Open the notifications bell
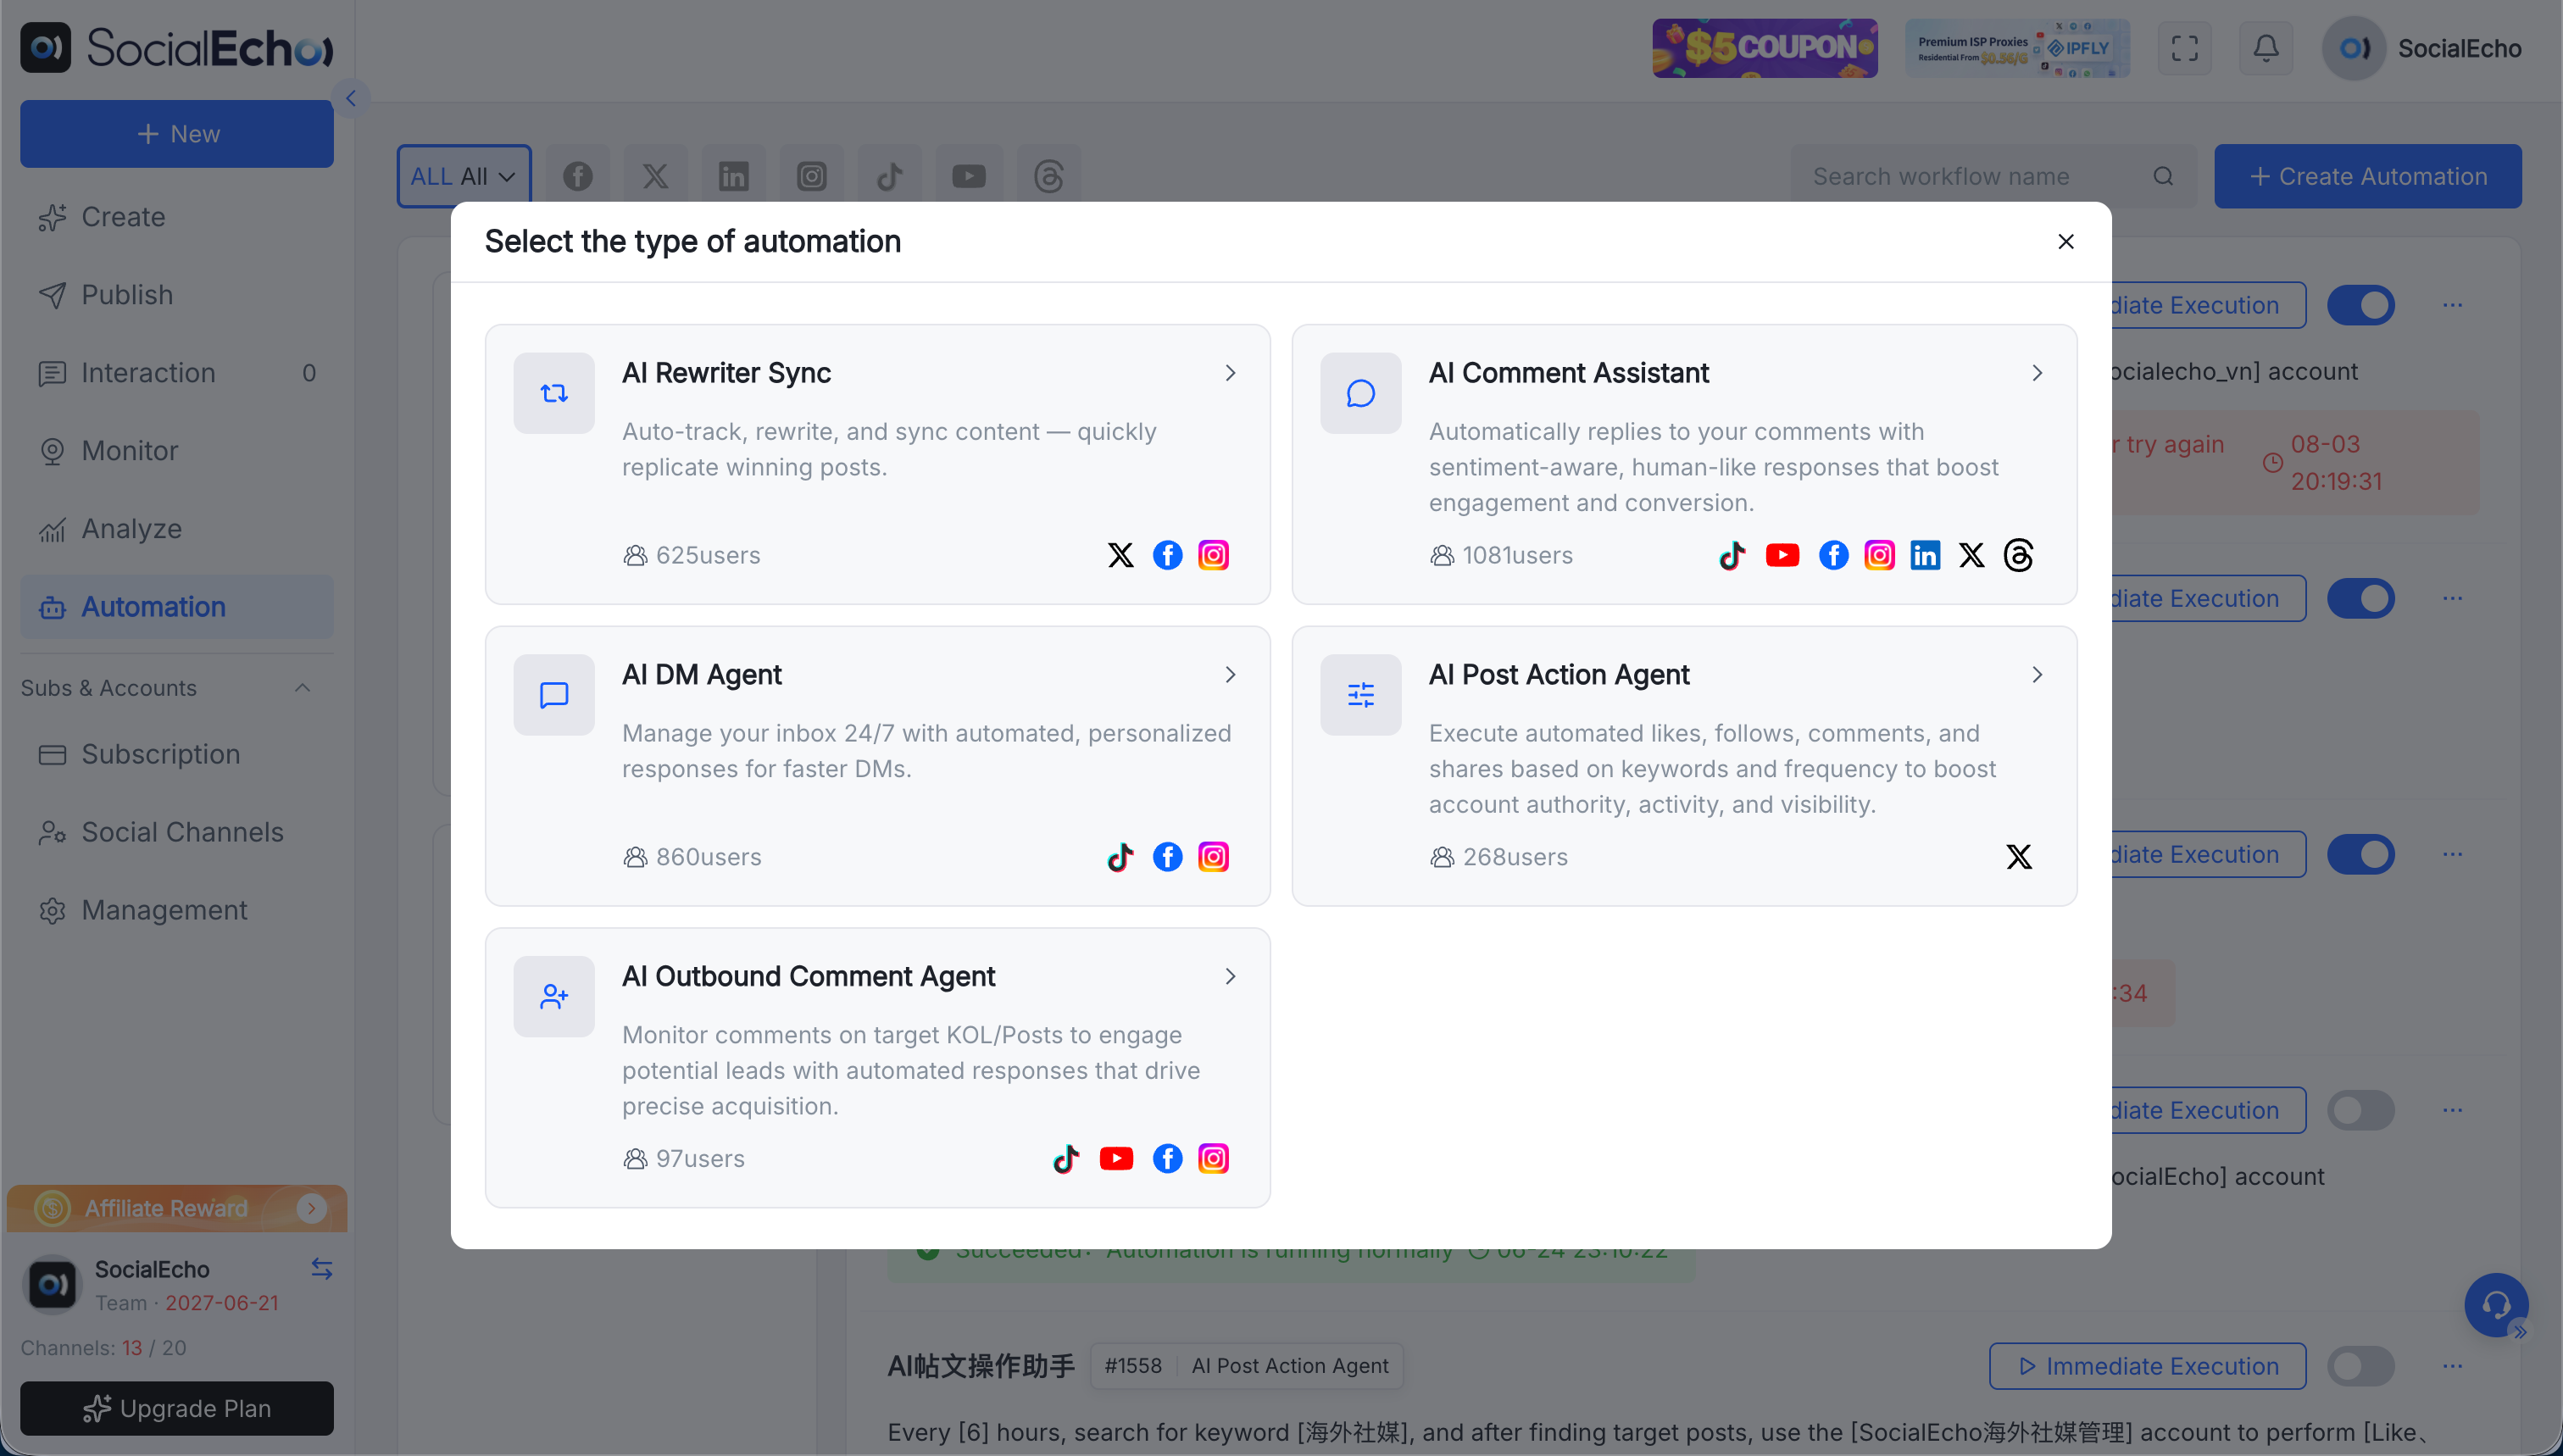 tap(2266, 48)
